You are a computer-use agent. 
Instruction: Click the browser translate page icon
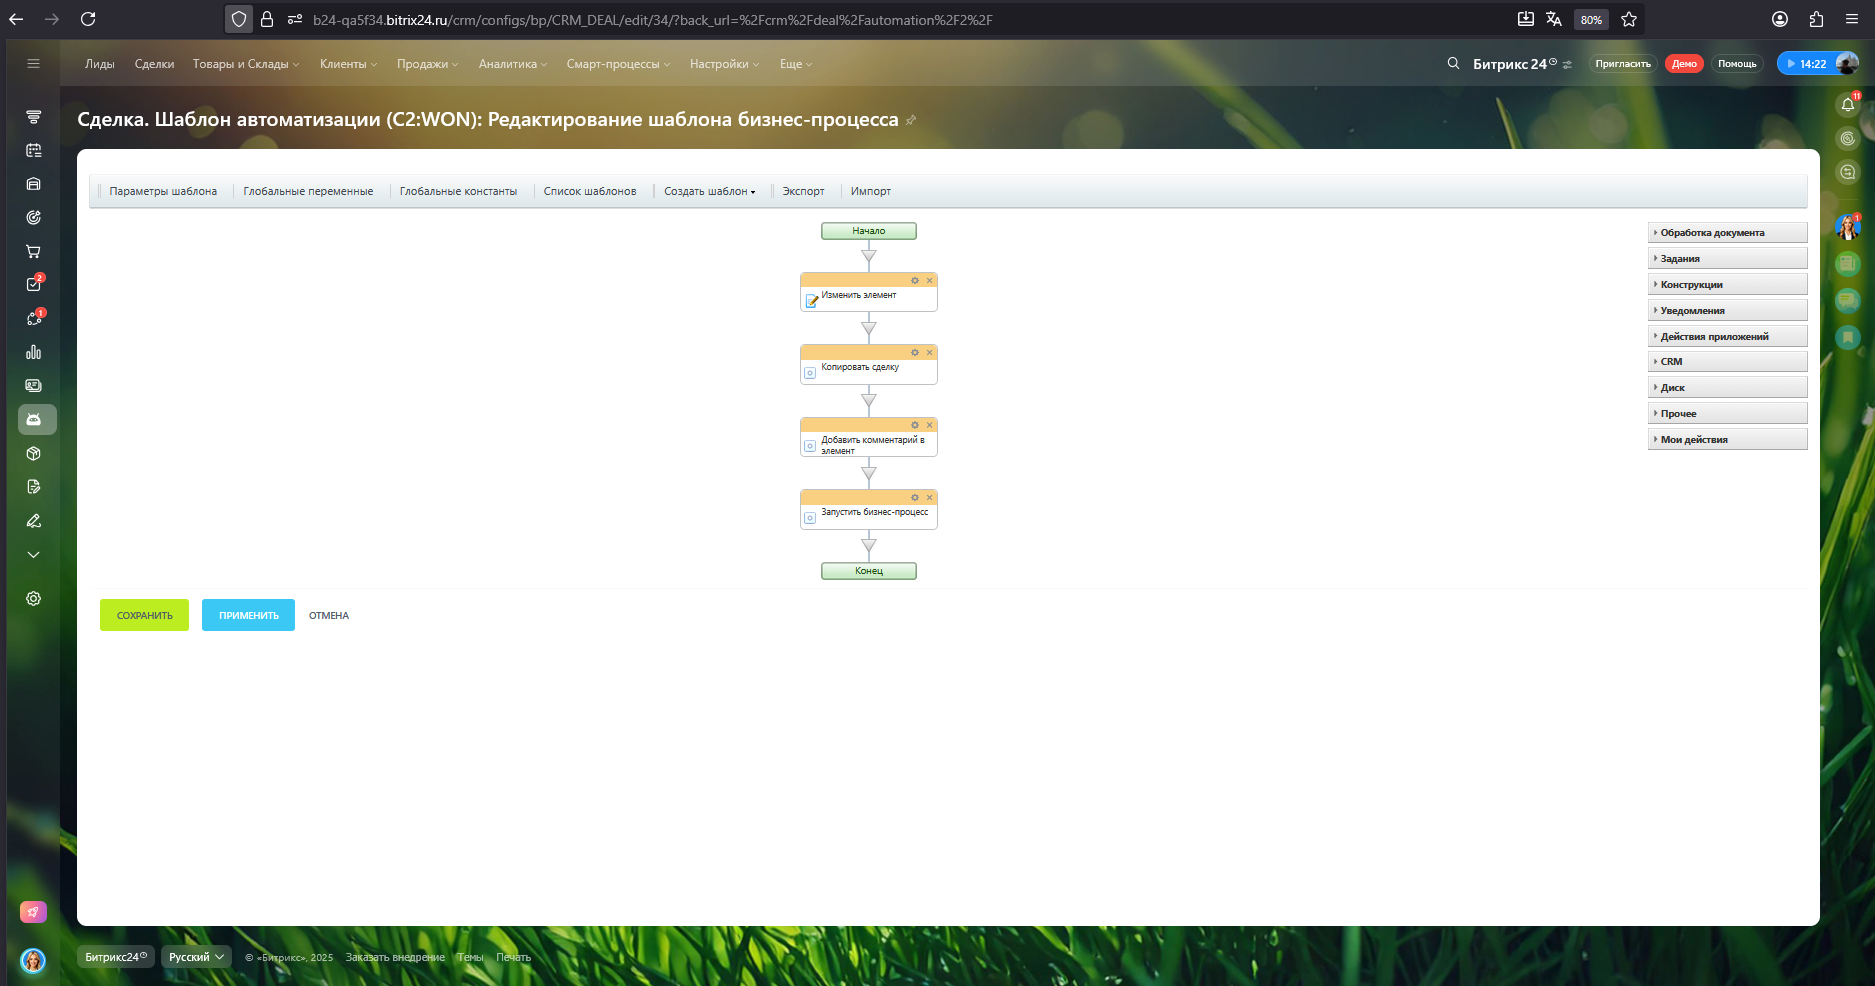point(1554,19)
